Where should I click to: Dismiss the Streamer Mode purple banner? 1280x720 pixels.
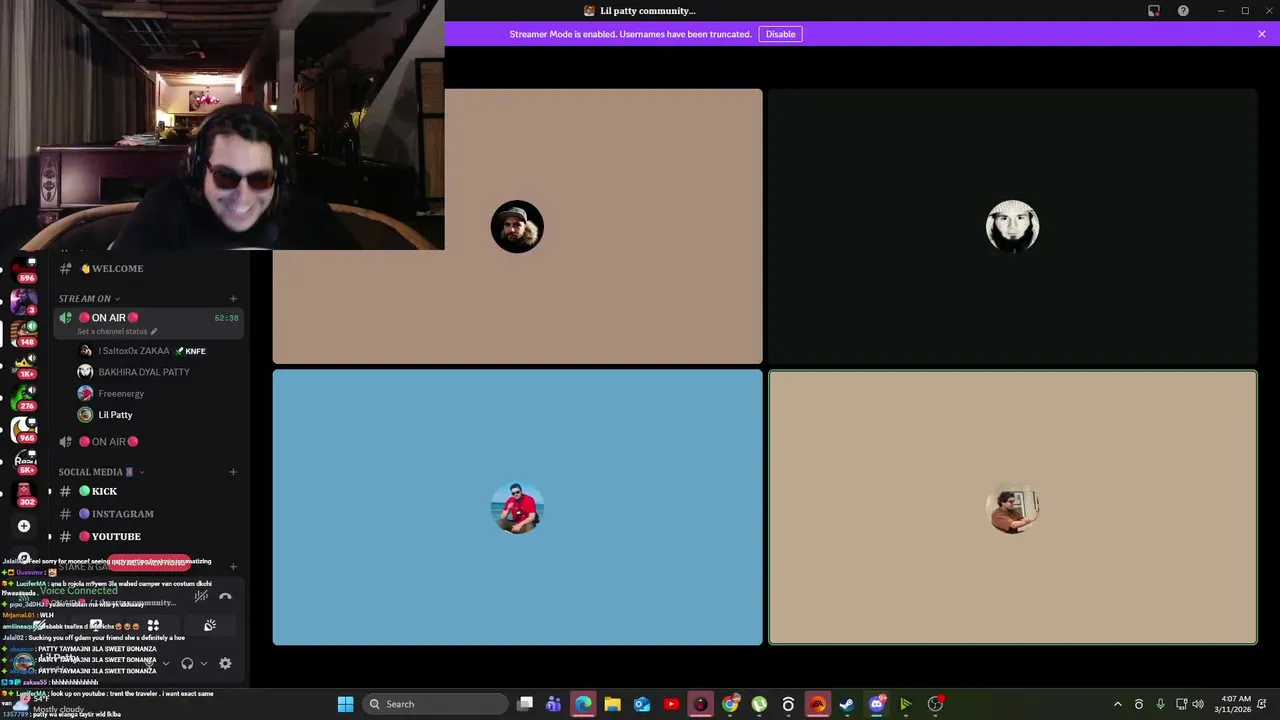[x=1262, y=34]
